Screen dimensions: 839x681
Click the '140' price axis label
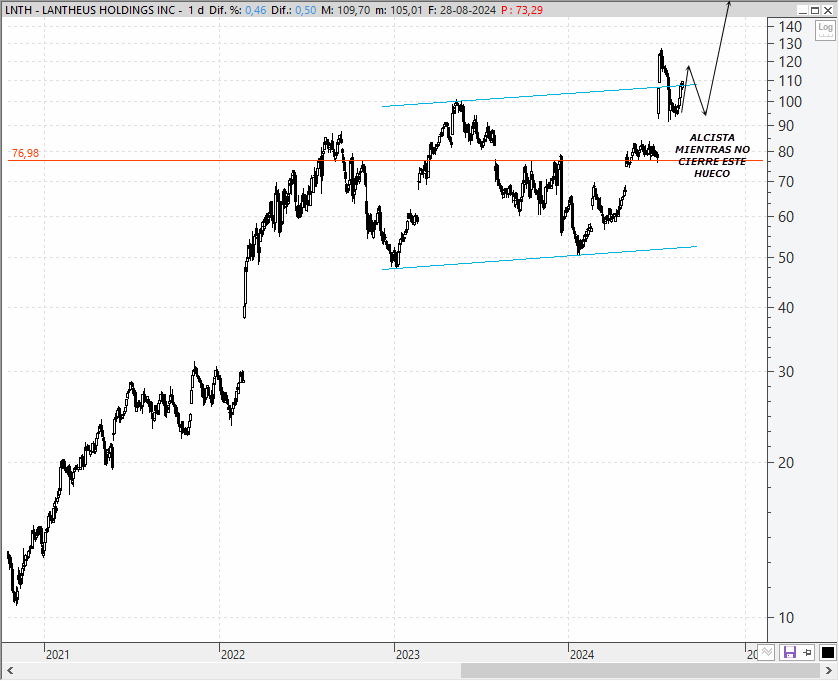pos(790,27)
